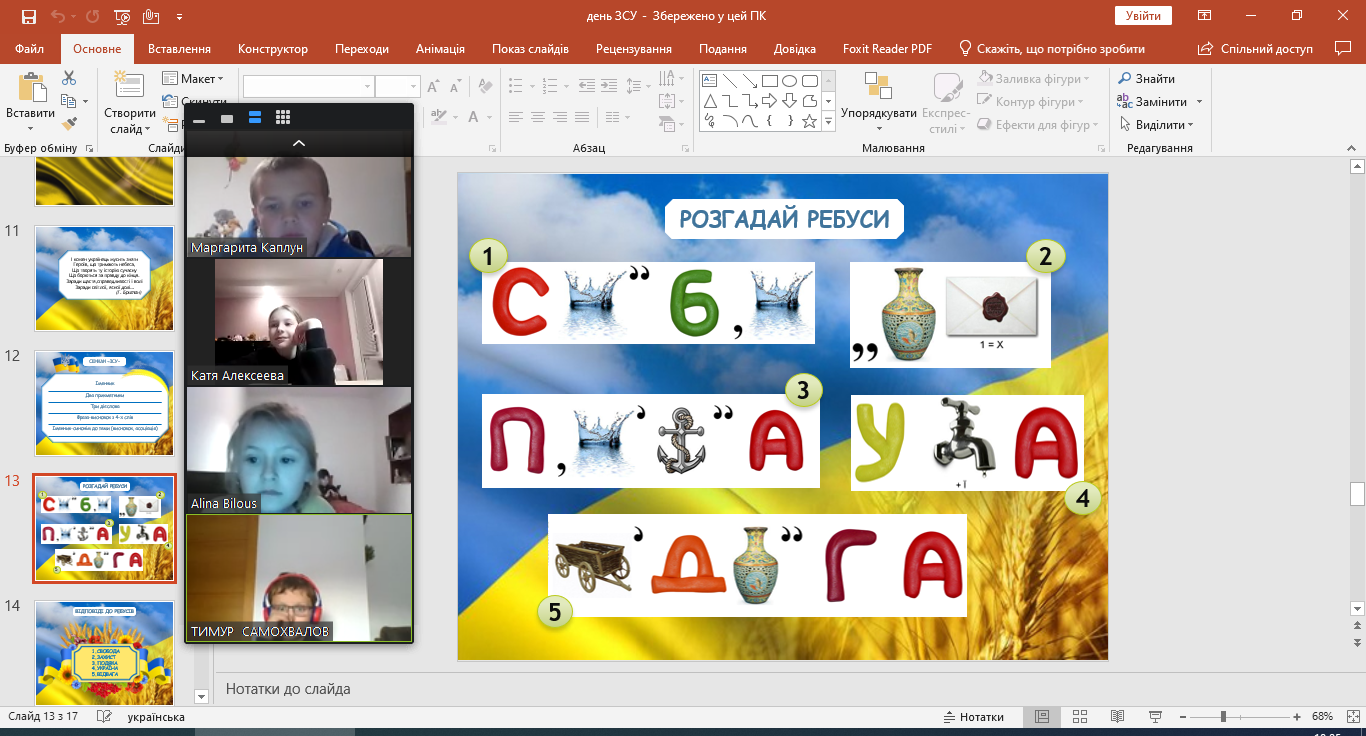Switch to Normal view in status bar
1366x736 pixels.
pyautogui.click(x=1042, y=717)
